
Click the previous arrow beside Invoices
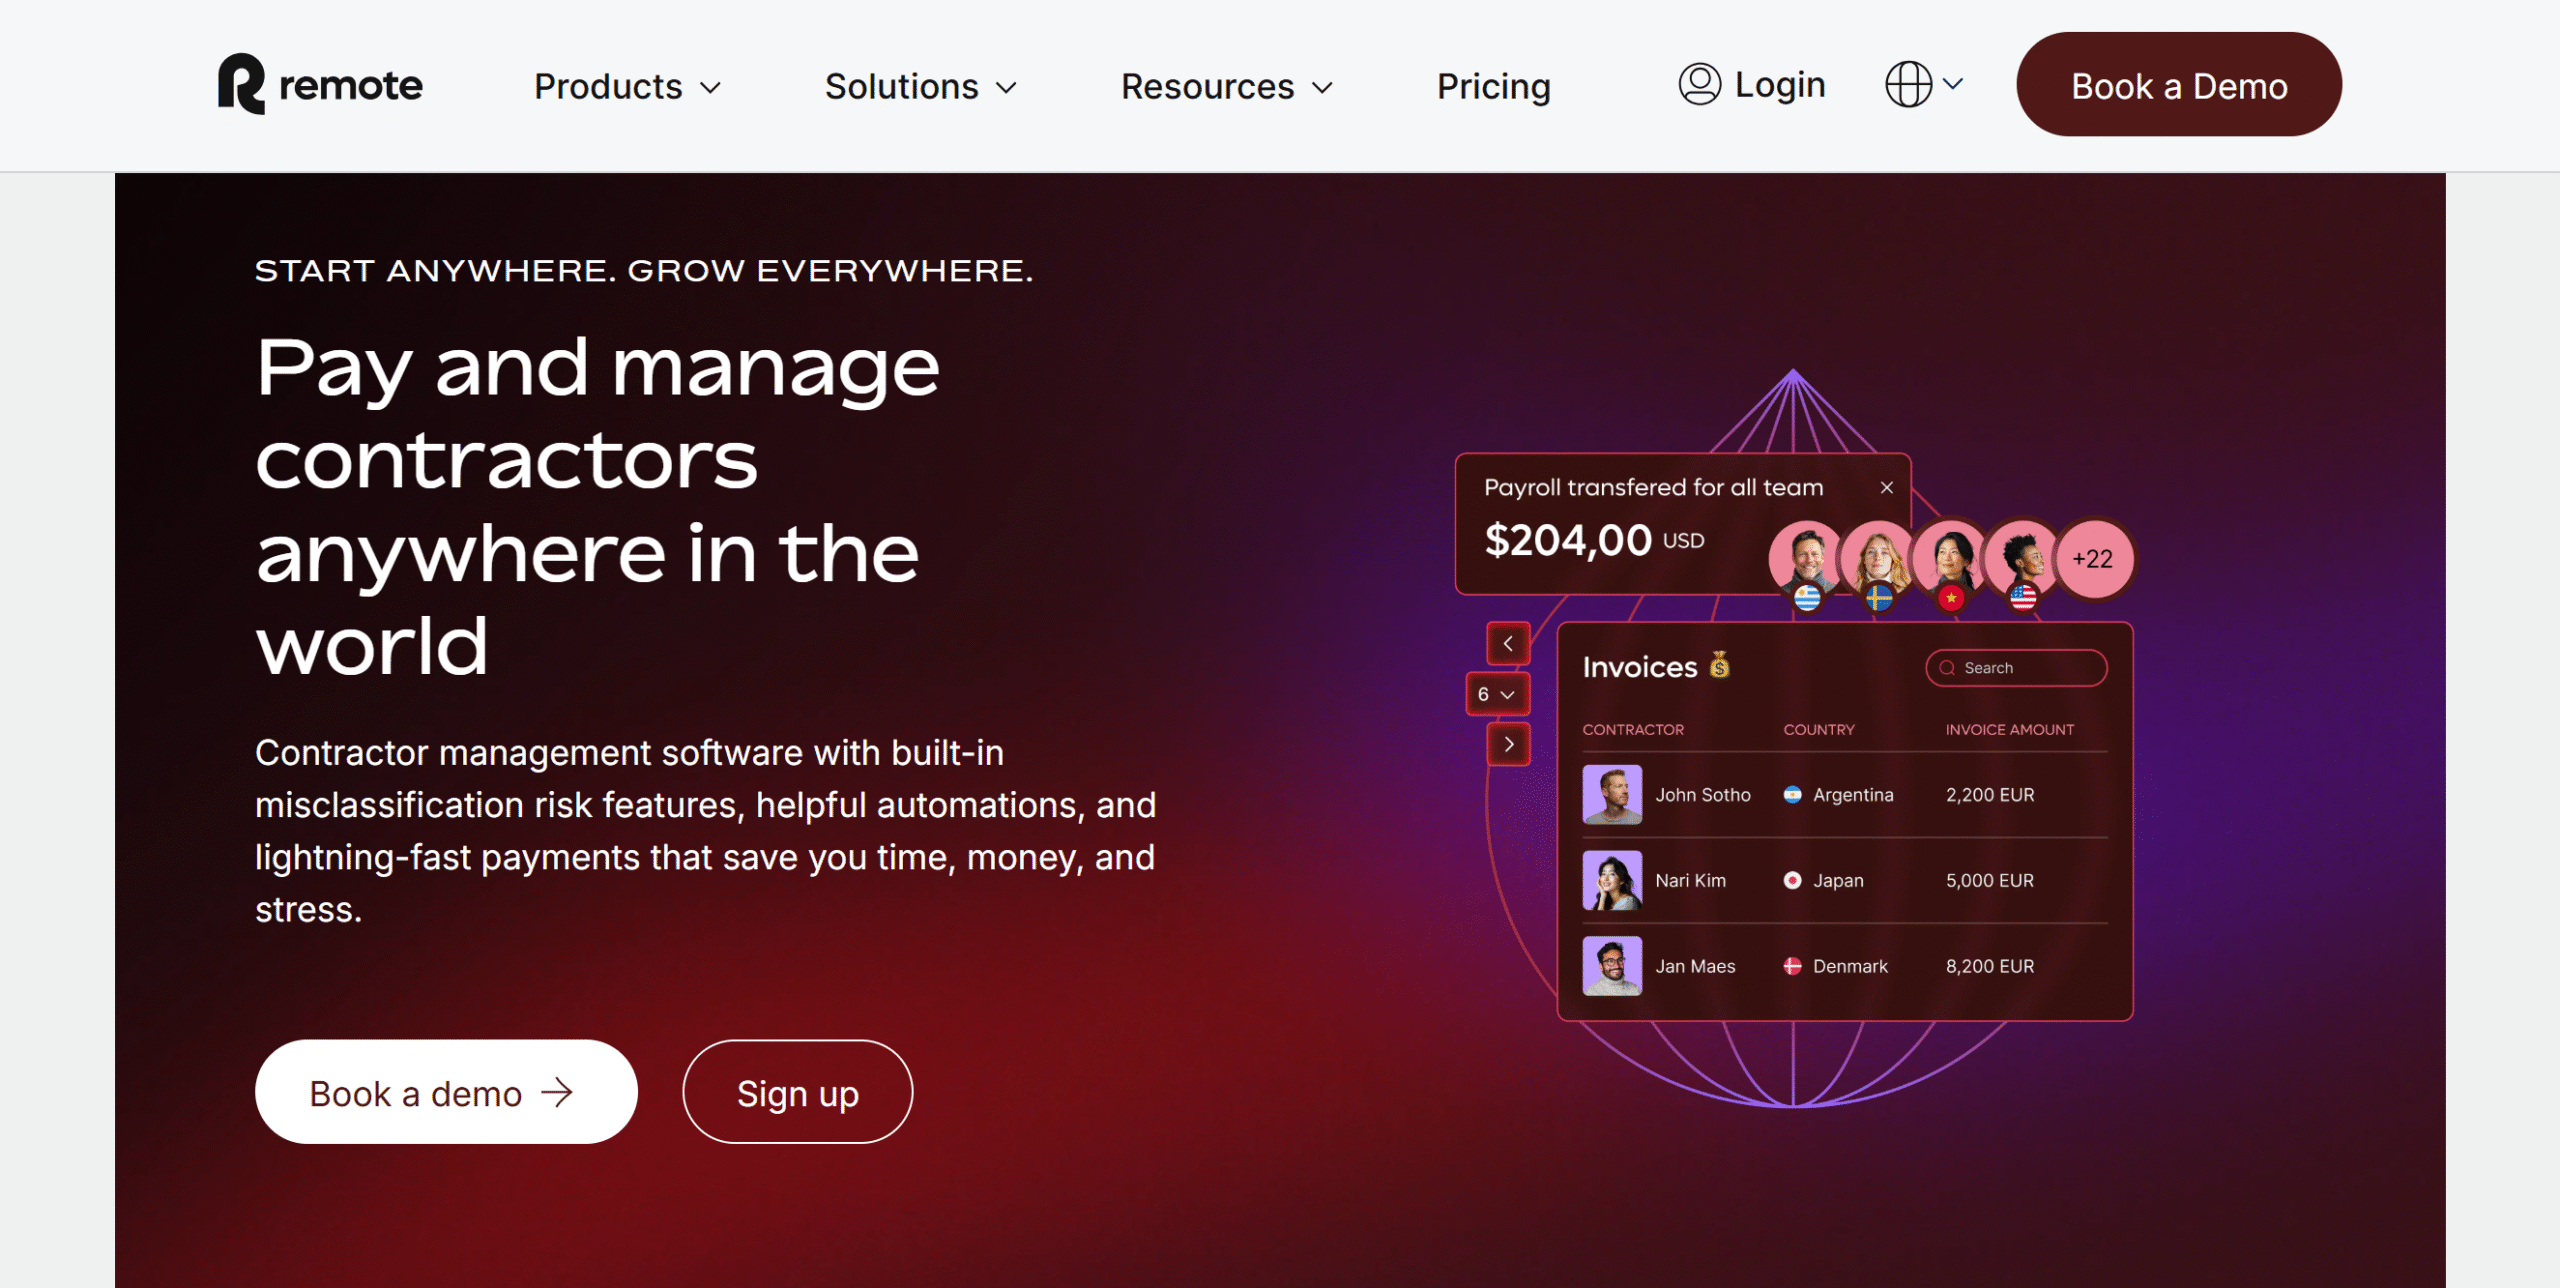pyautogui.click(x=1508, y=644)
